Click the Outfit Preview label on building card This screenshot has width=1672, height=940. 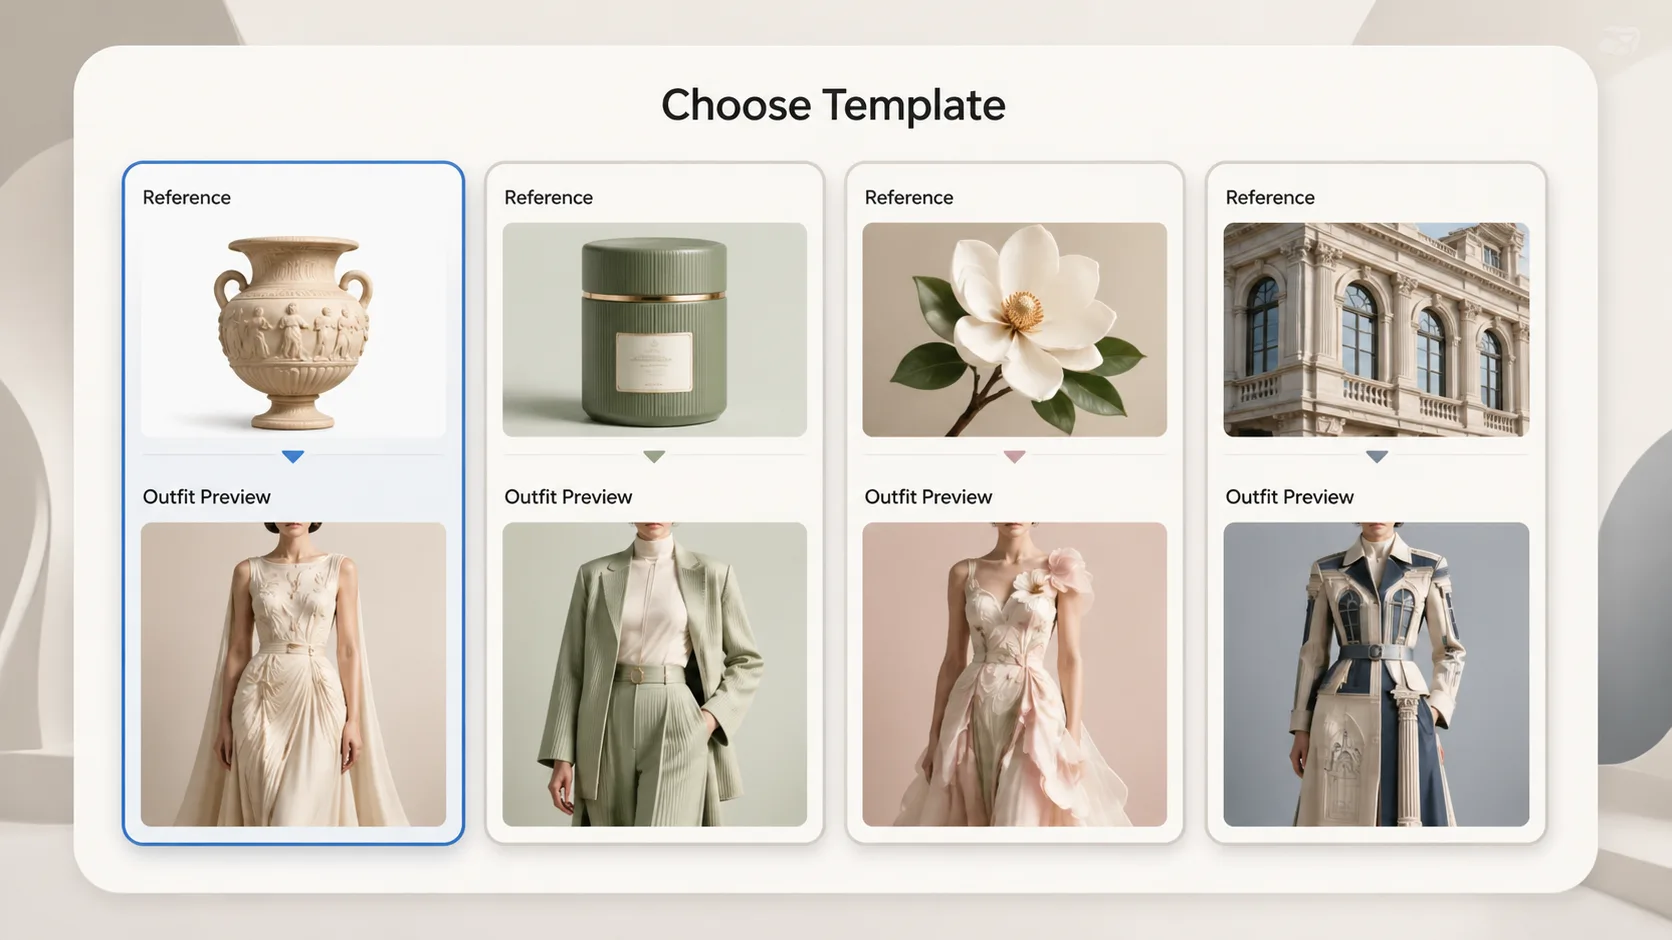coord(1289,496)
